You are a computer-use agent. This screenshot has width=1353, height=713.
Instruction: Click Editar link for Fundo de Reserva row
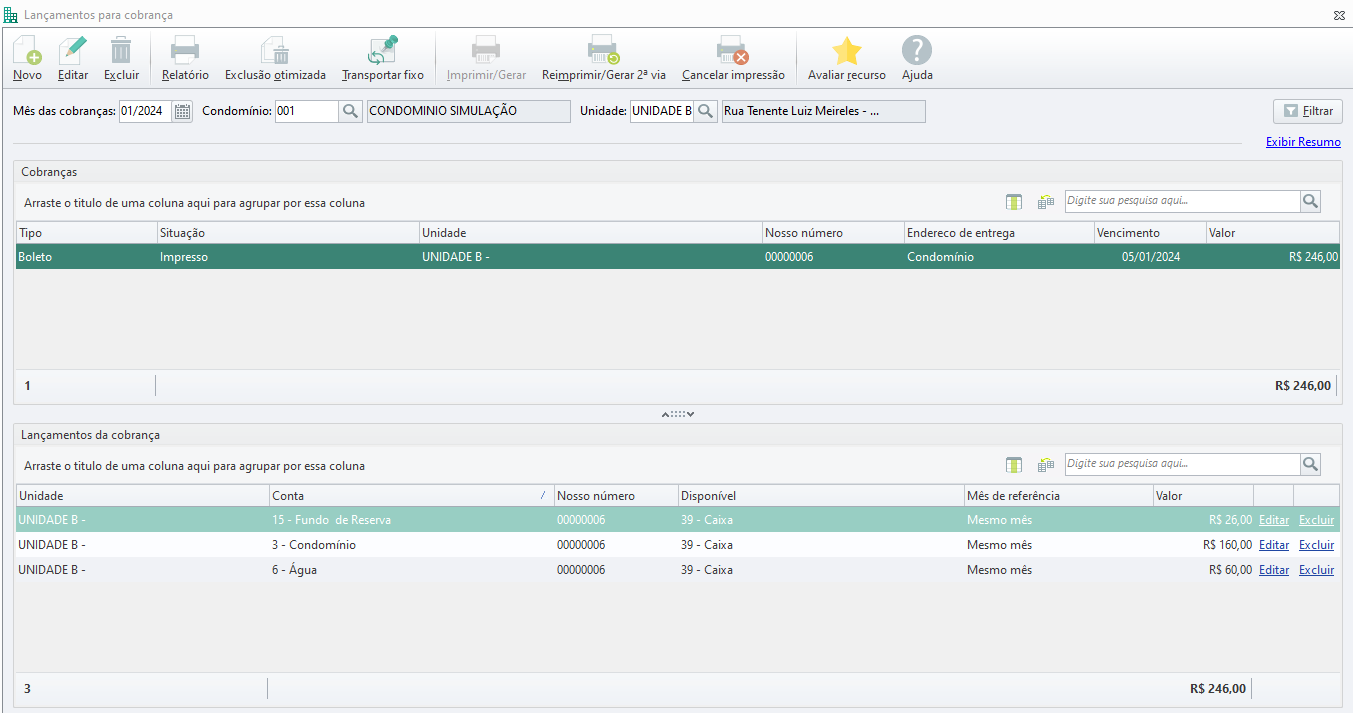[1274, 520]
